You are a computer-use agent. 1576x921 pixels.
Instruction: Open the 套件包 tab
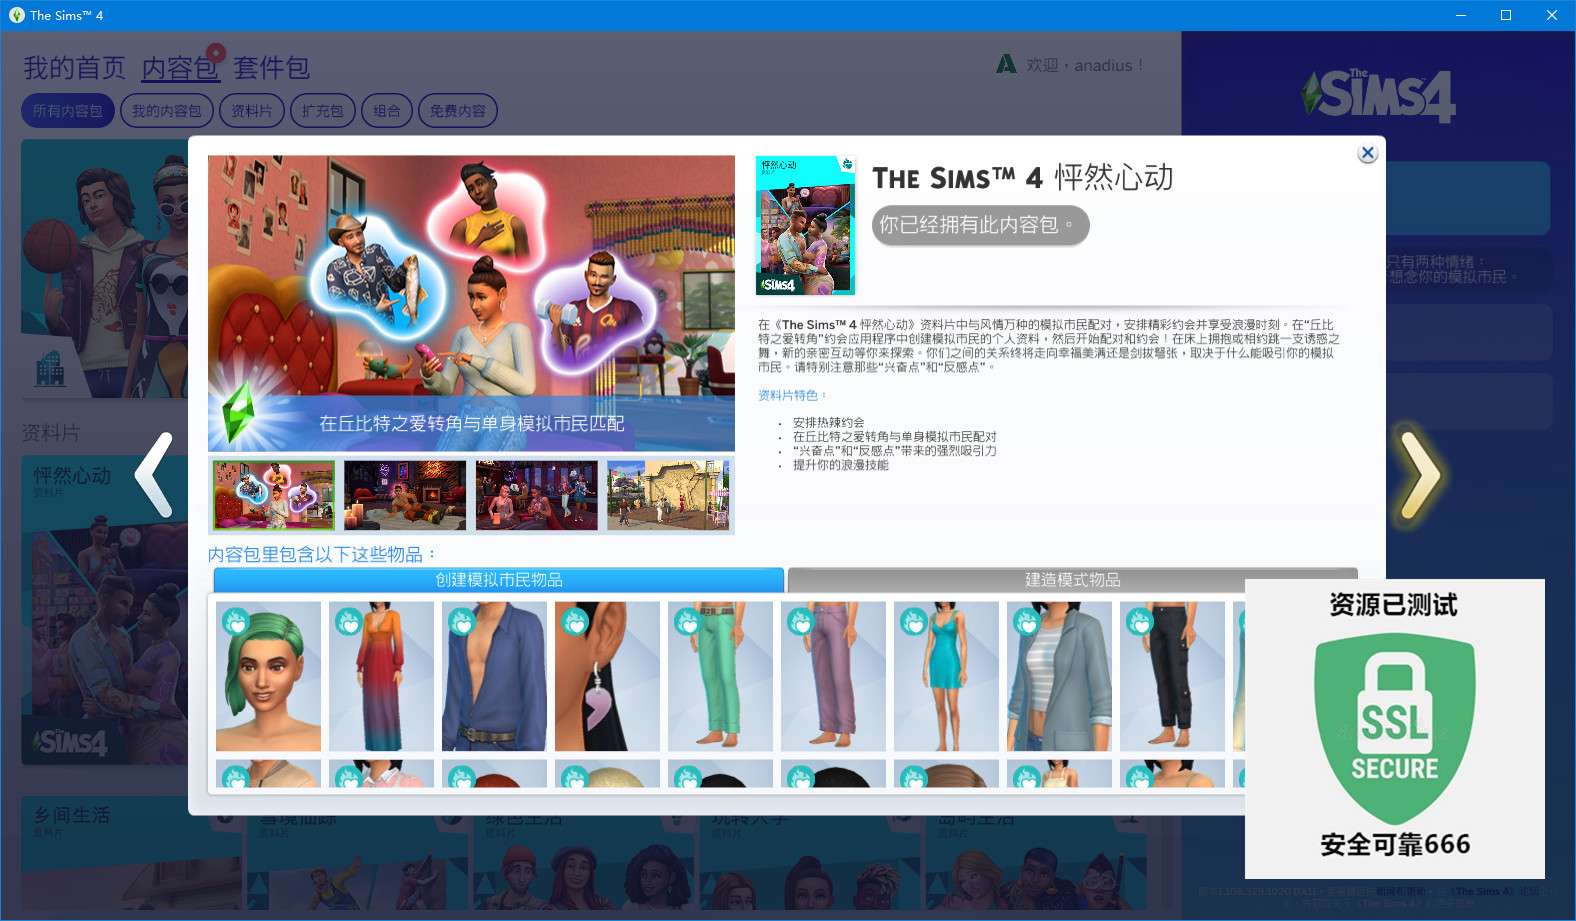point(271,68)
